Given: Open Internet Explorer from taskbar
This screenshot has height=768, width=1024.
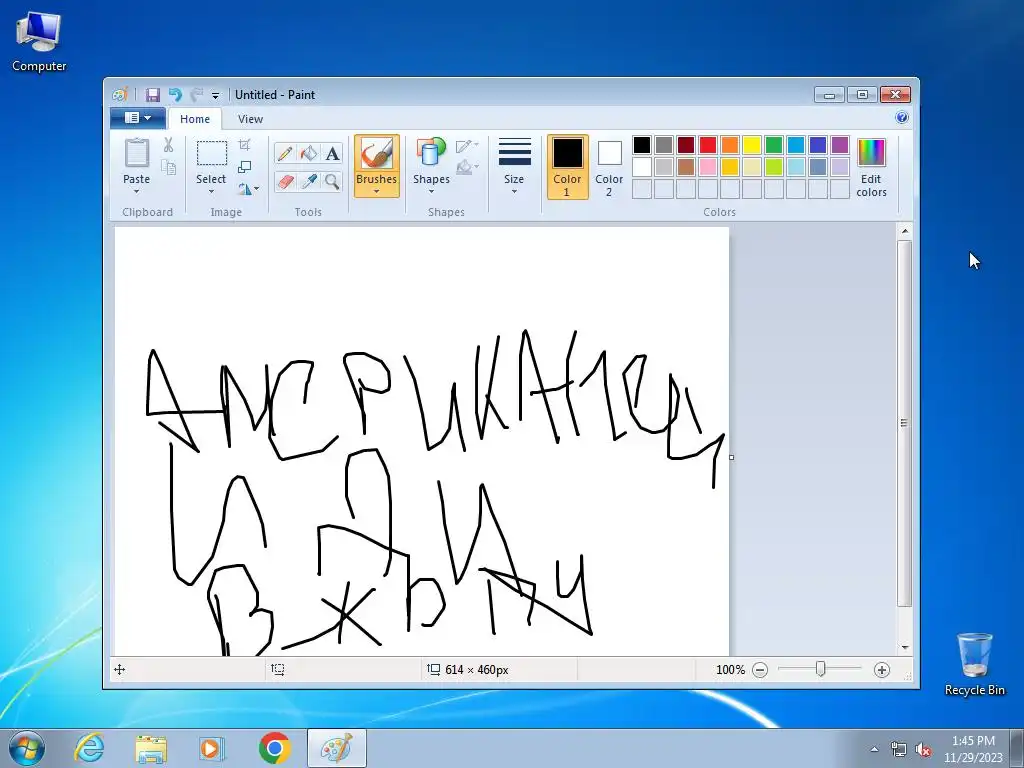Looking at the screenshot, I should (x=89, y=748).
